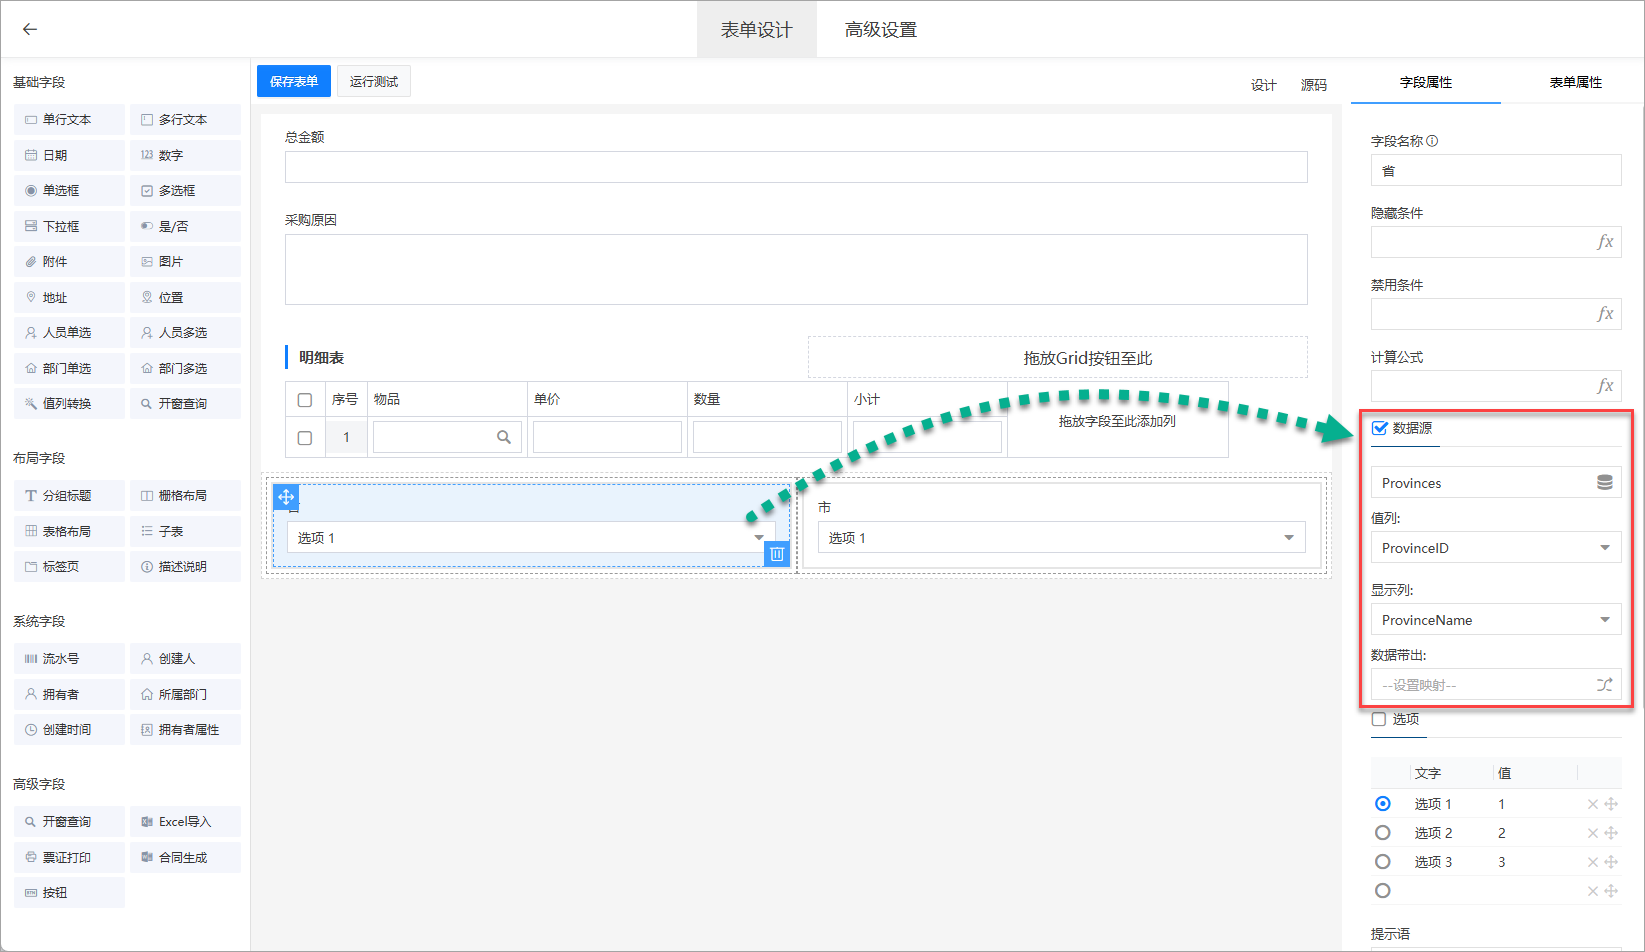Screen dimensions: 1645x952
Task: Click the 运行测试 button
Action: click(x=374, y=81)
